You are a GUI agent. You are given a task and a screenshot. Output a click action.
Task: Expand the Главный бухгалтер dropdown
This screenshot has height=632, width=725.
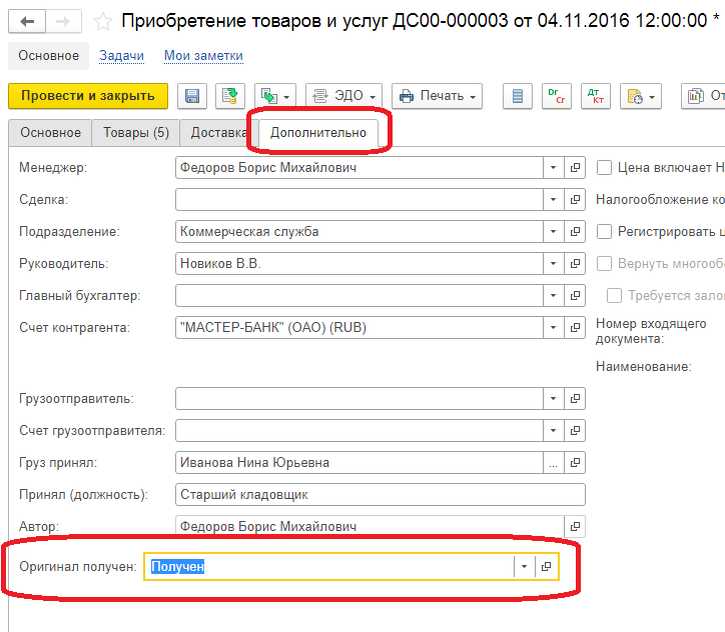(553, 295)
